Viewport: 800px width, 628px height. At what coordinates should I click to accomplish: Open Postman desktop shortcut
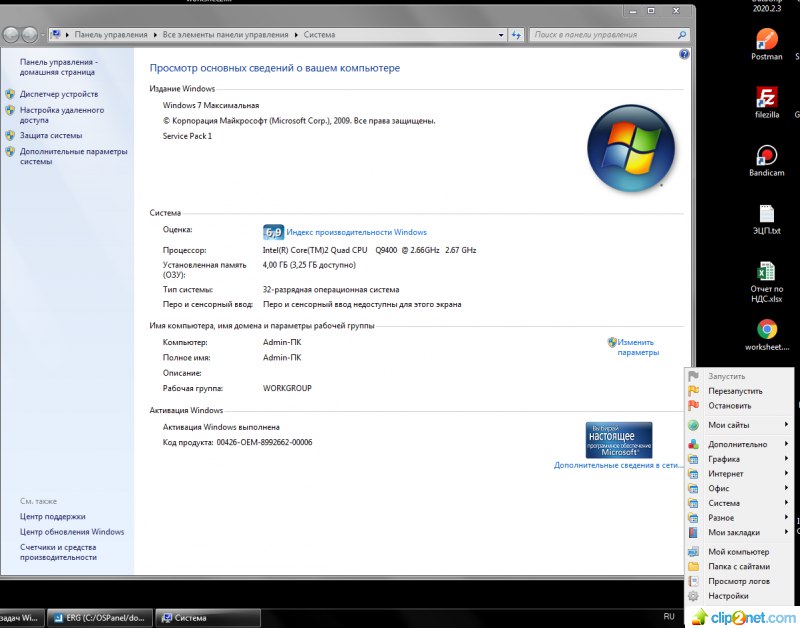766,44
